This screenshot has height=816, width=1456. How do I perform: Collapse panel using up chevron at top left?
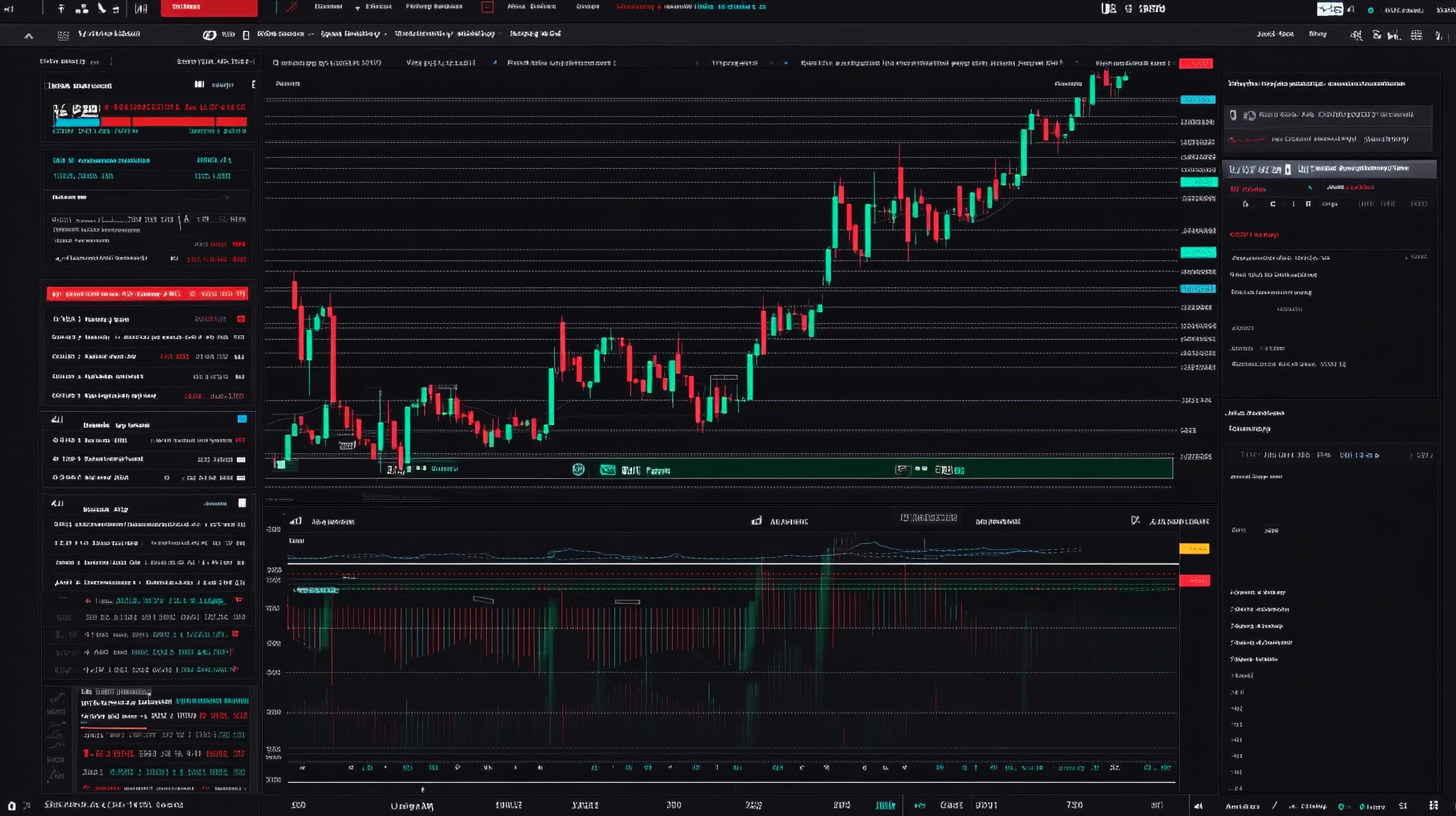[28, 36]
